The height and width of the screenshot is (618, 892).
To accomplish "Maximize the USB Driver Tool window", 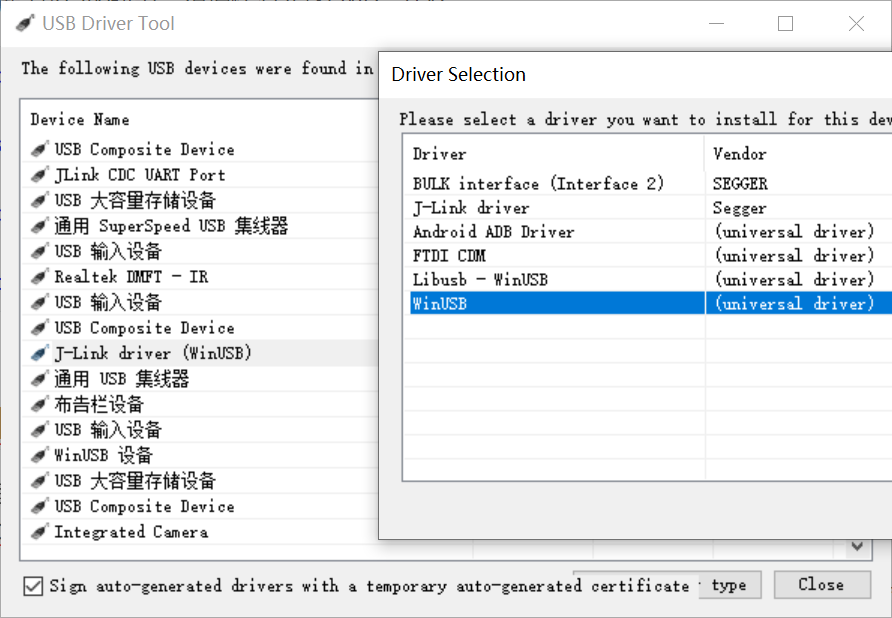I will (785, 24).
